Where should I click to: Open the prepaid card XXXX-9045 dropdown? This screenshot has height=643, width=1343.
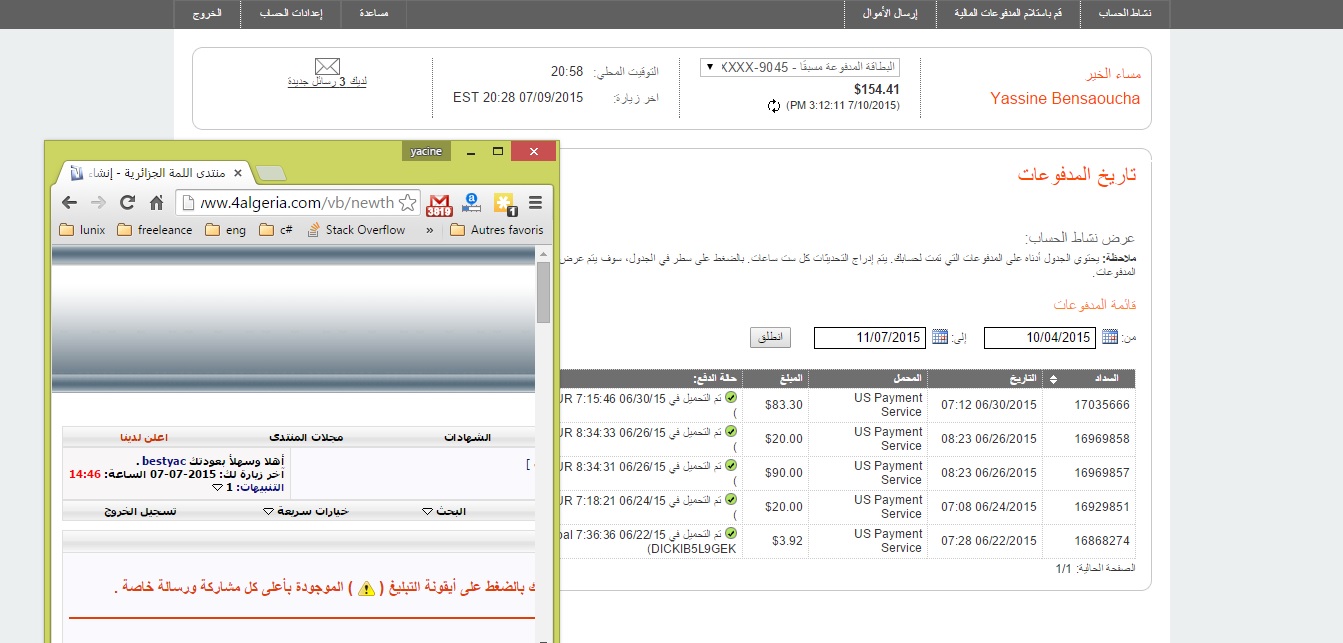point(800,68)
